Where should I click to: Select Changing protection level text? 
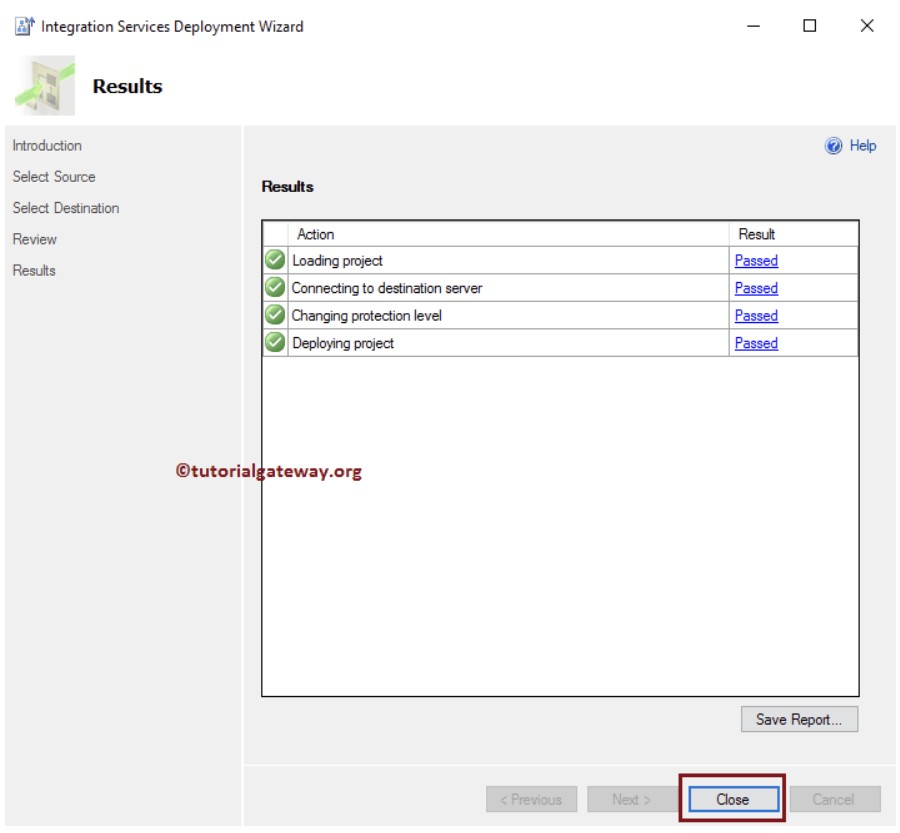coord(367,316)
